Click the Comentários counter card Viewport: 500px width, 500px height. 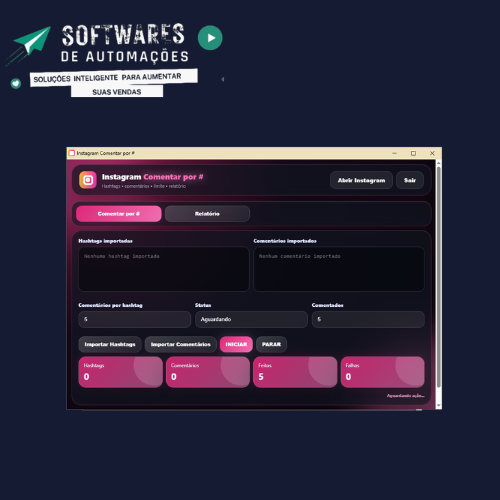(x=208, y=372)
